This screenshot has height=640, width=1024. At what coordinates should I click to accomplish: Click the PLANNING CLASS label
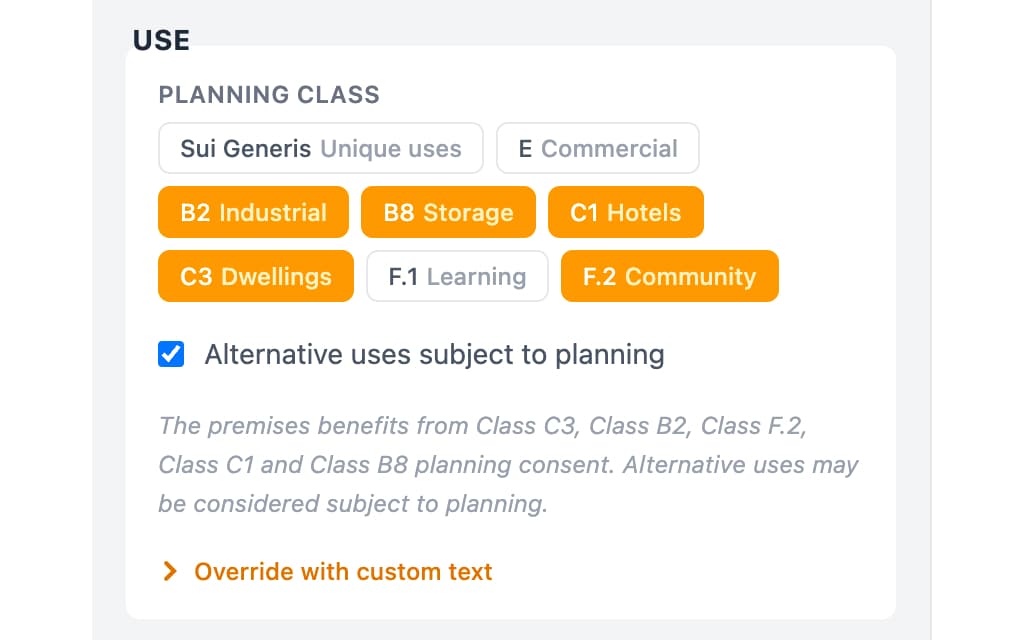tap(269, 95)
